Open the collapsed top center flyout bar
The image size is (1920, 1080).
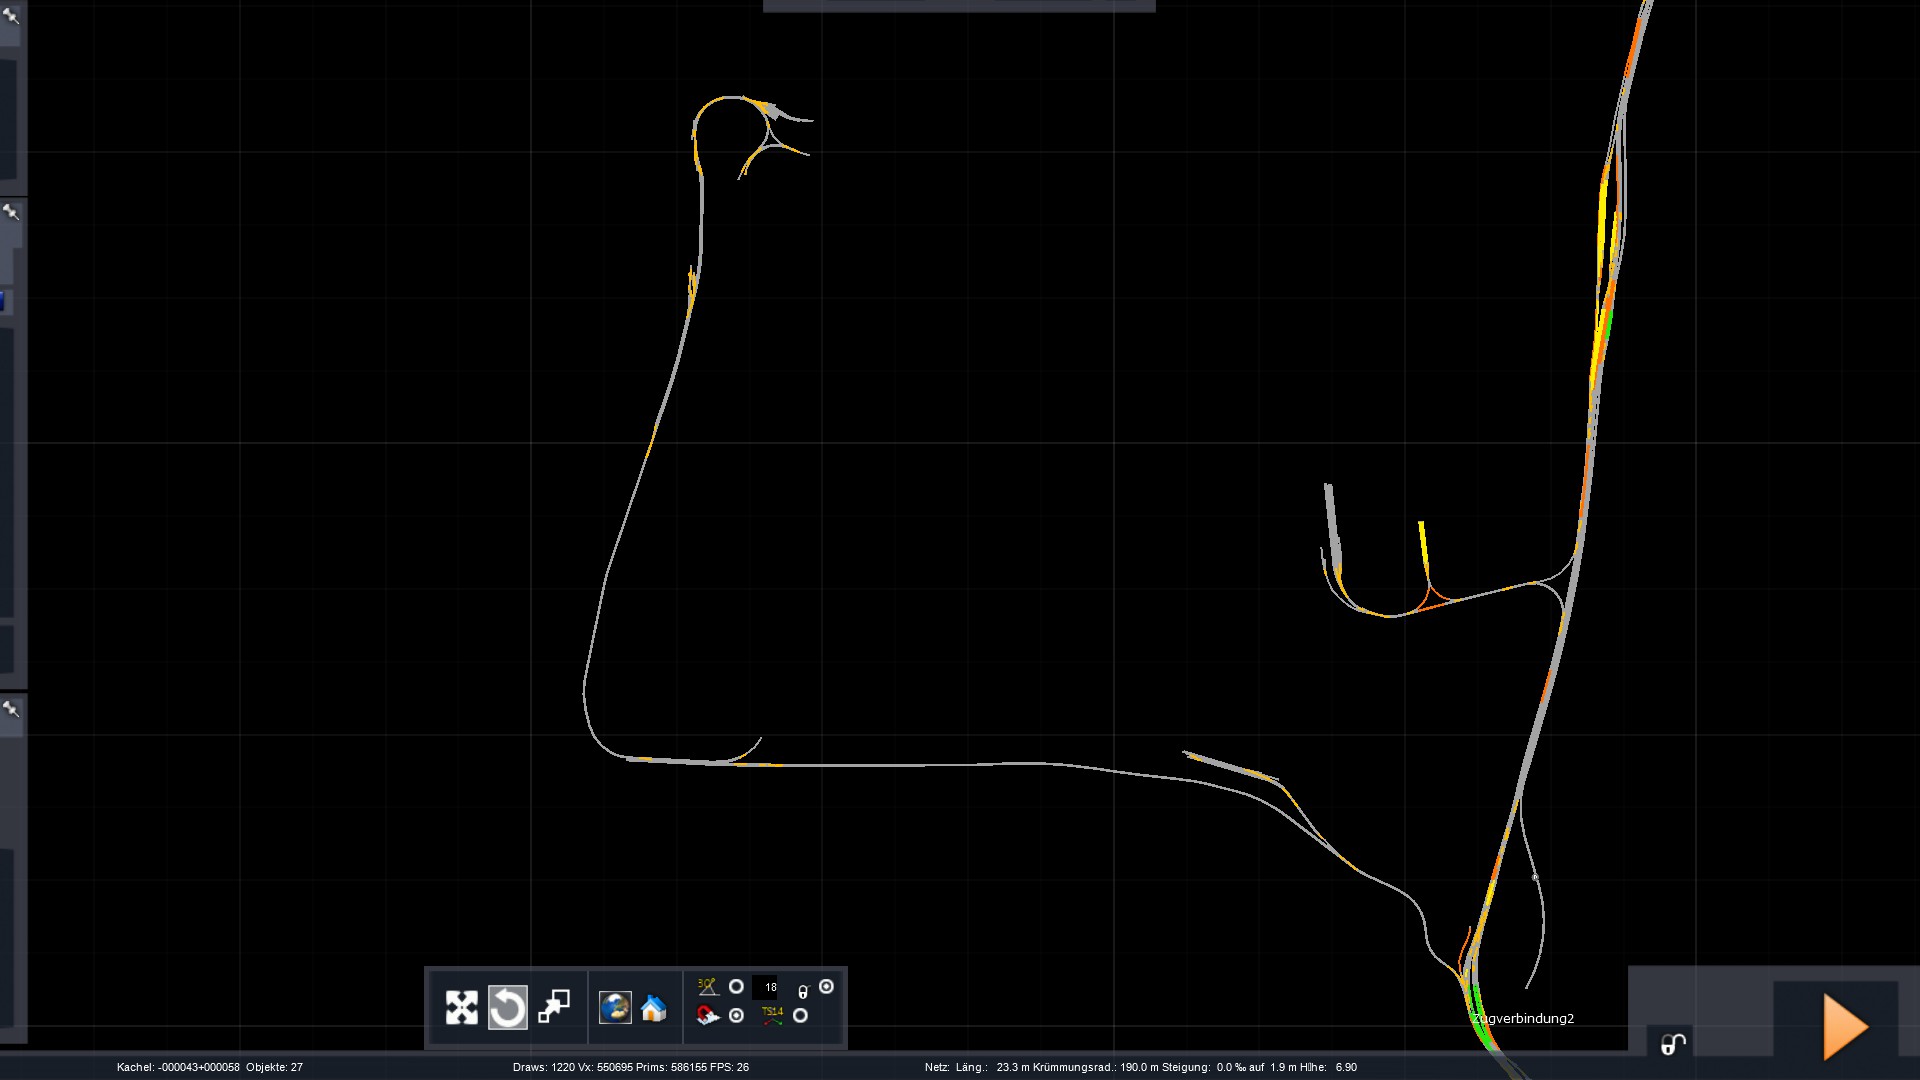(958, 6)
